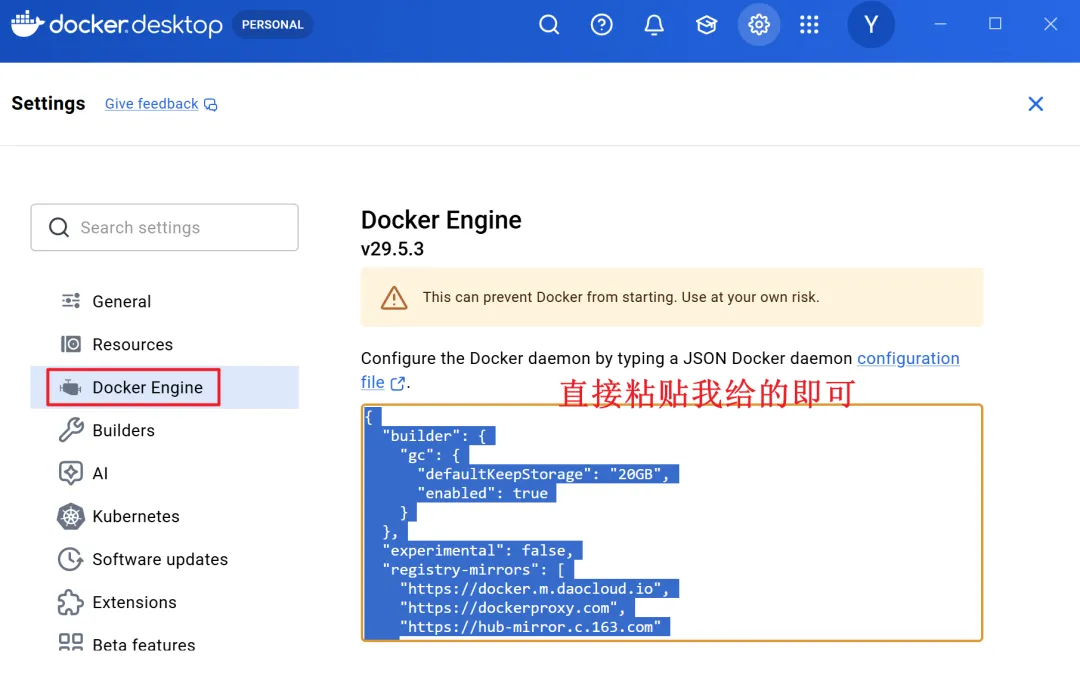Open the Beta features section

tap(165, 645)
